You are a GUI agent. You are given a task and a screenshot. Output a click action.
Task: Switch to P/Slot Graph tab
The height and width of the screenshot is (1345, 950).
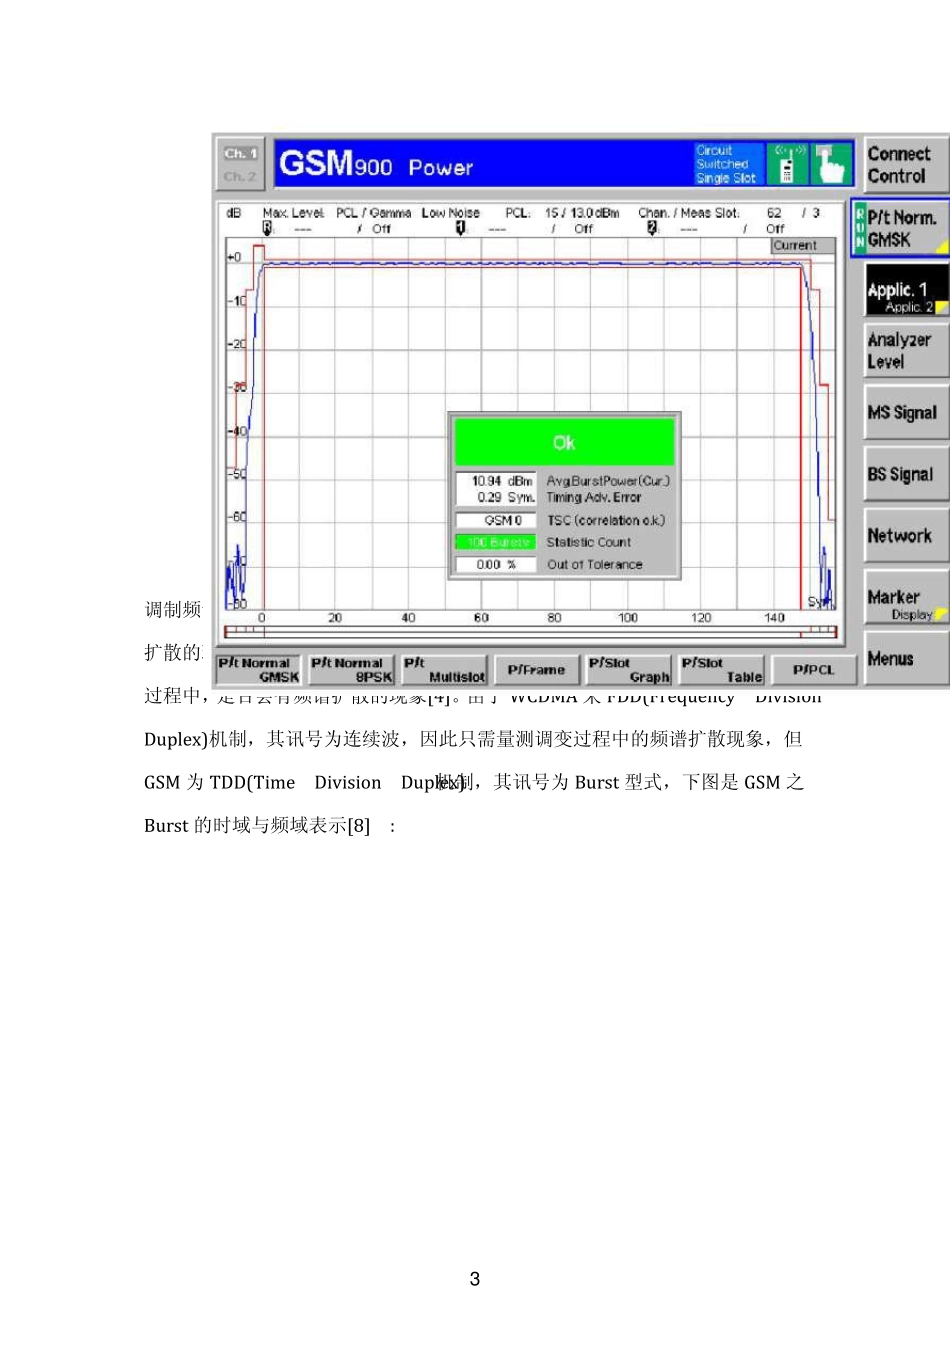628,670
